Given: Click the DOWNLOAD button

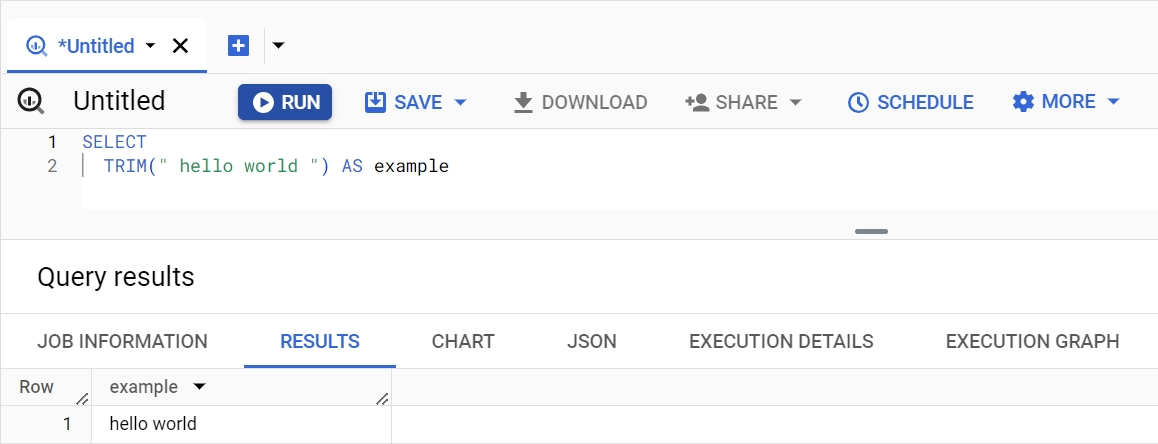Looking at the screenshot, I should pyautogui.click(x=580, y=102).
